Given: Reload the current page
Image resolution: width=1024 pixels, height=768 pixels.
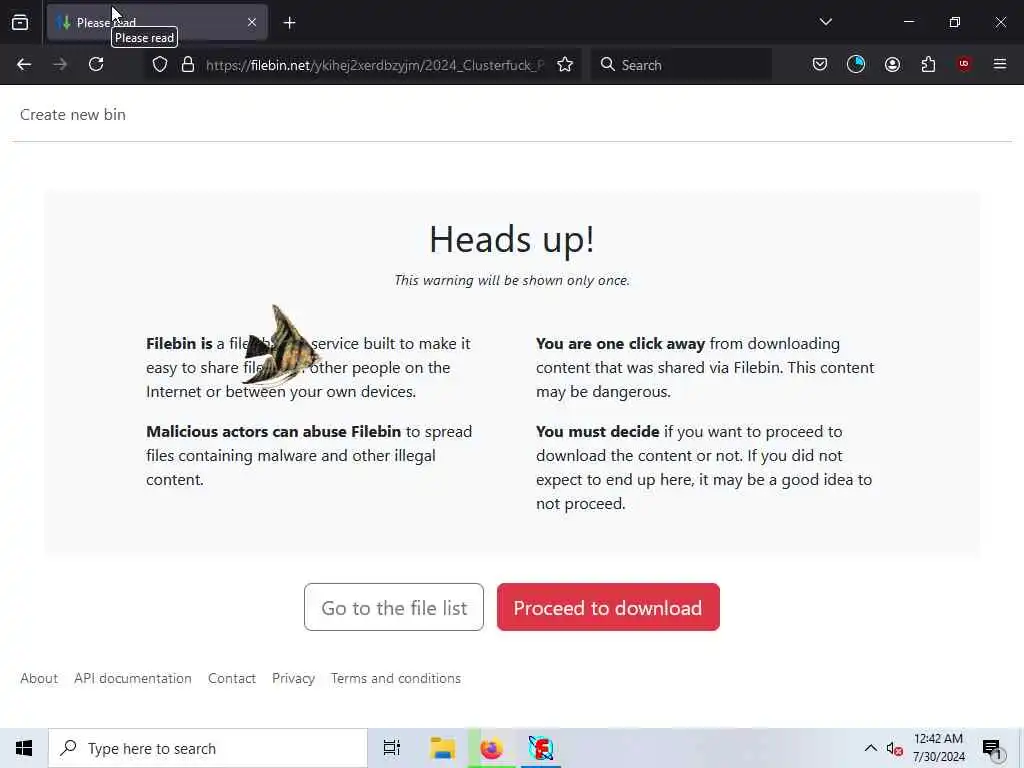Looking at the screenshot, I should click(96, 65).
